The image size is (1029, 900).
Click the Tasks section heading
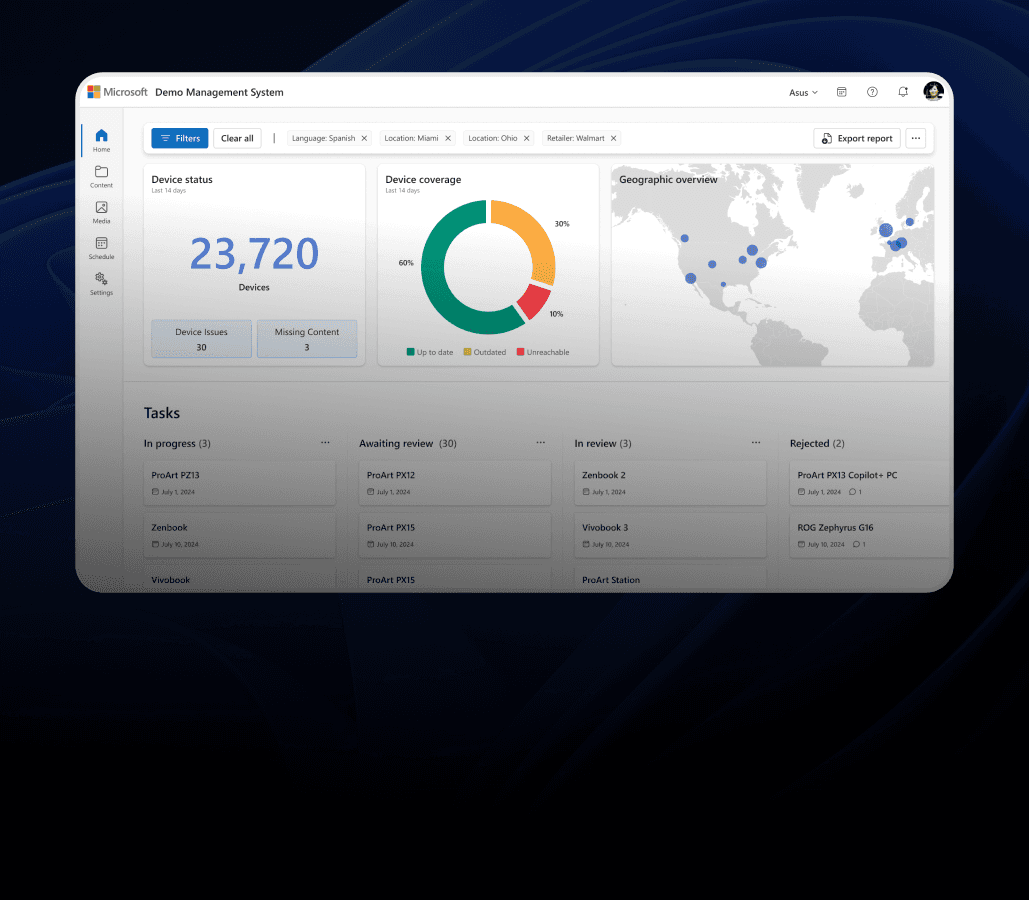point(161,413)
